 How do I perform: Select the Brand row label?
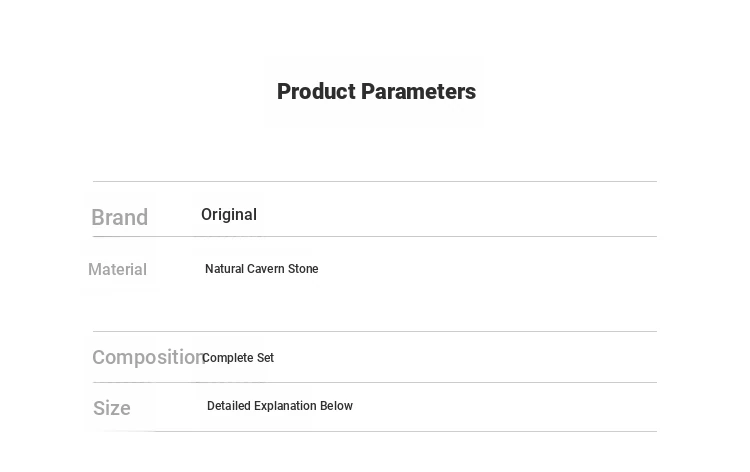(120, 217)
